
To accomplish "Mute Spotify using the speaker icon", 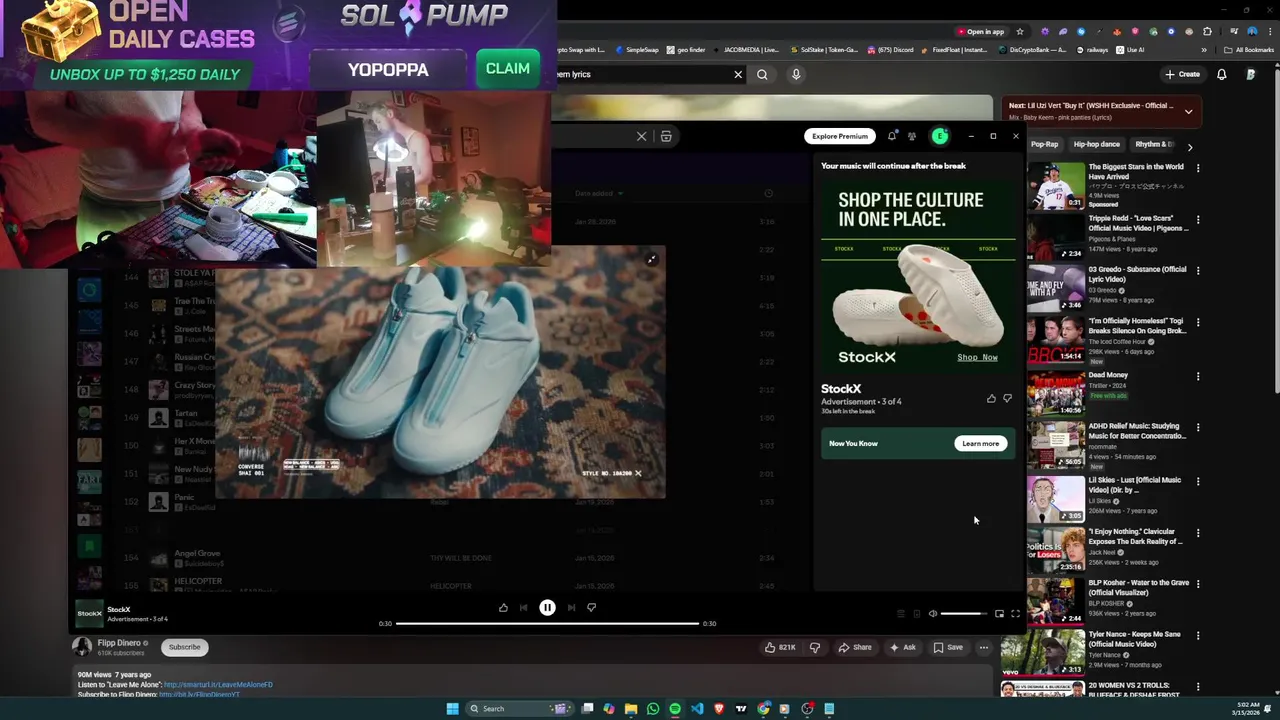I will click(932, 614).
